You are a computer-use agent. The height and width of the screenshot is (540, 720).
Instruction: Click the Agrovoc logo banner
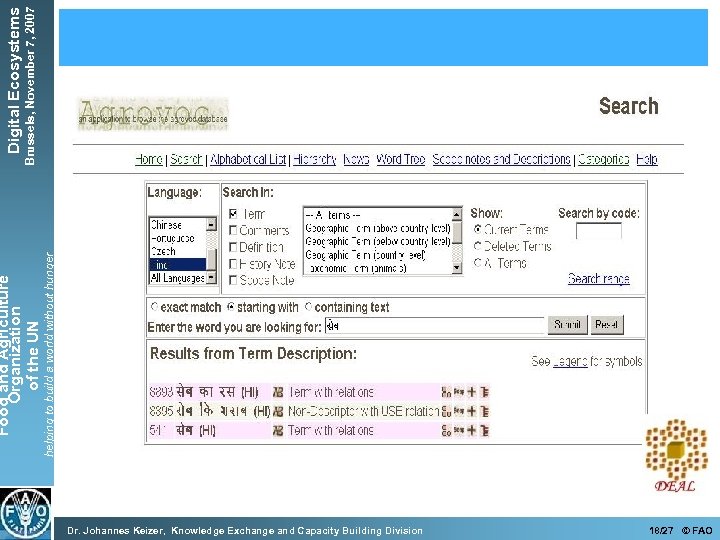point(153,114)
